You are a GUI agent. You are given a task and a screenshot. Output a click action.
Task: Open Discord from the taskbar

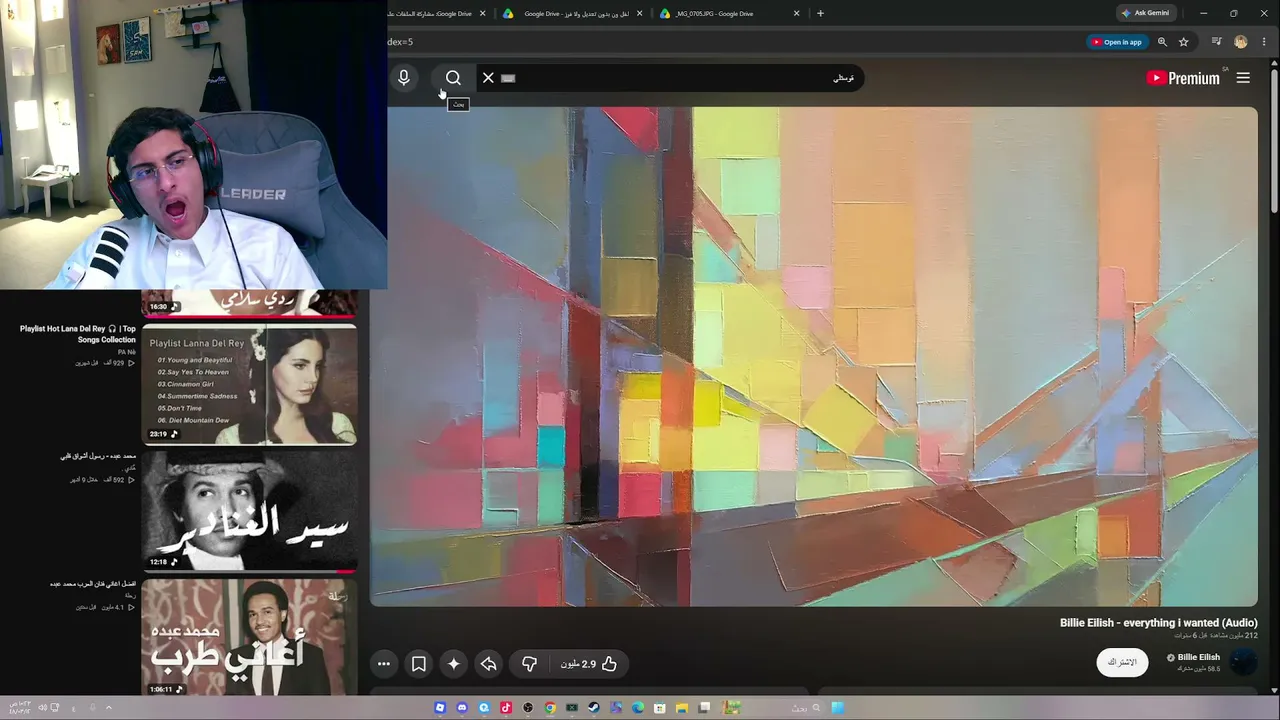tap(462, 708)
